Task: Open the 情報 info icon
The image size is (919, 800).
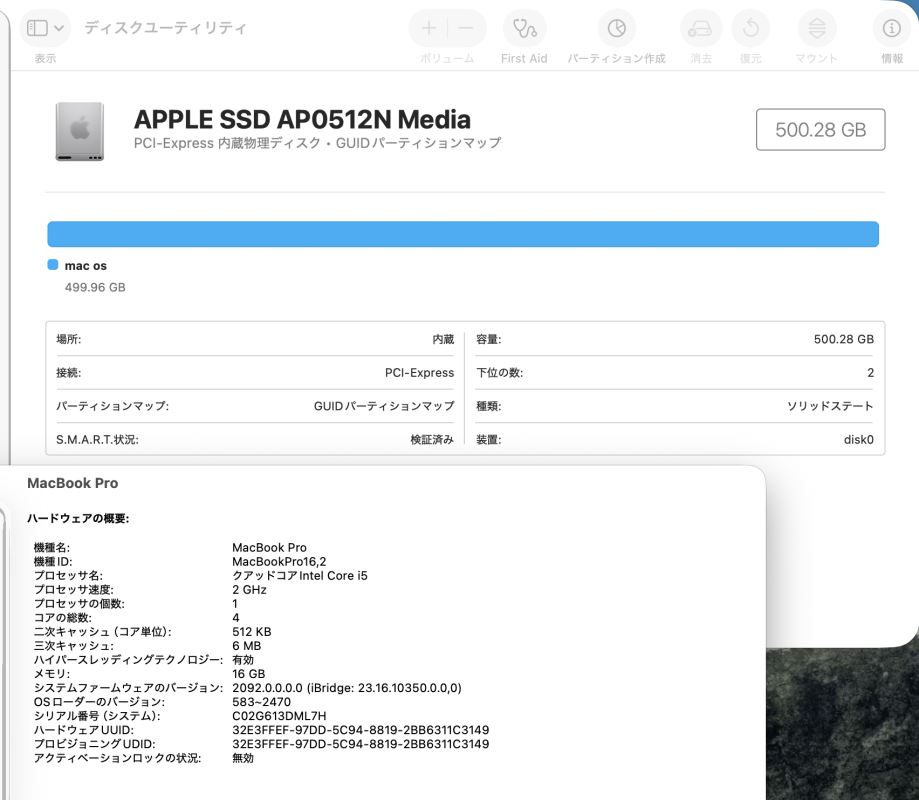Action: tap(891, 29)
